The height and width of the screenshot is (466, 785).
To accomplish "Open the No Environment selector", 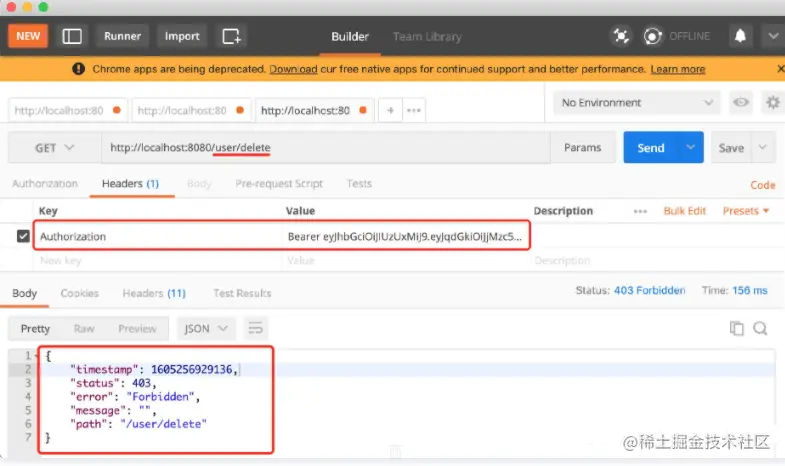I will click(x=636, y=103).
